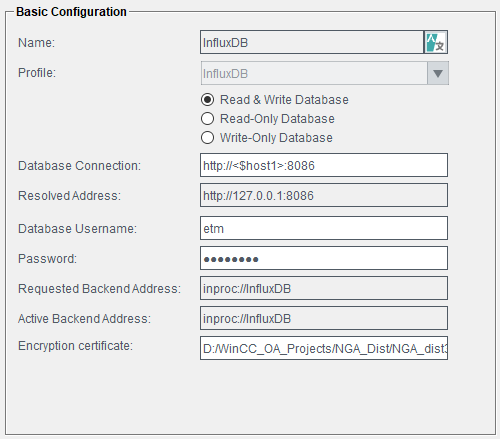This screenshot has width=500, height=439.
Task: Select the Requested Backend Address field
Action: pos(324,288)
